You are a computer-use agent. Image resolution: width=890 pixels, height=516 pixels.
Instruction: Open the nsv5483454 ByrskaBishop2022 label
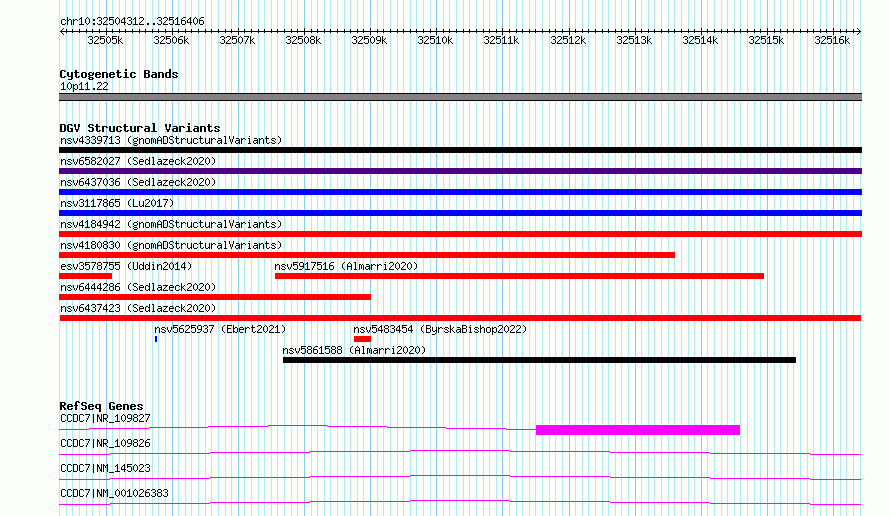(440, 329)
